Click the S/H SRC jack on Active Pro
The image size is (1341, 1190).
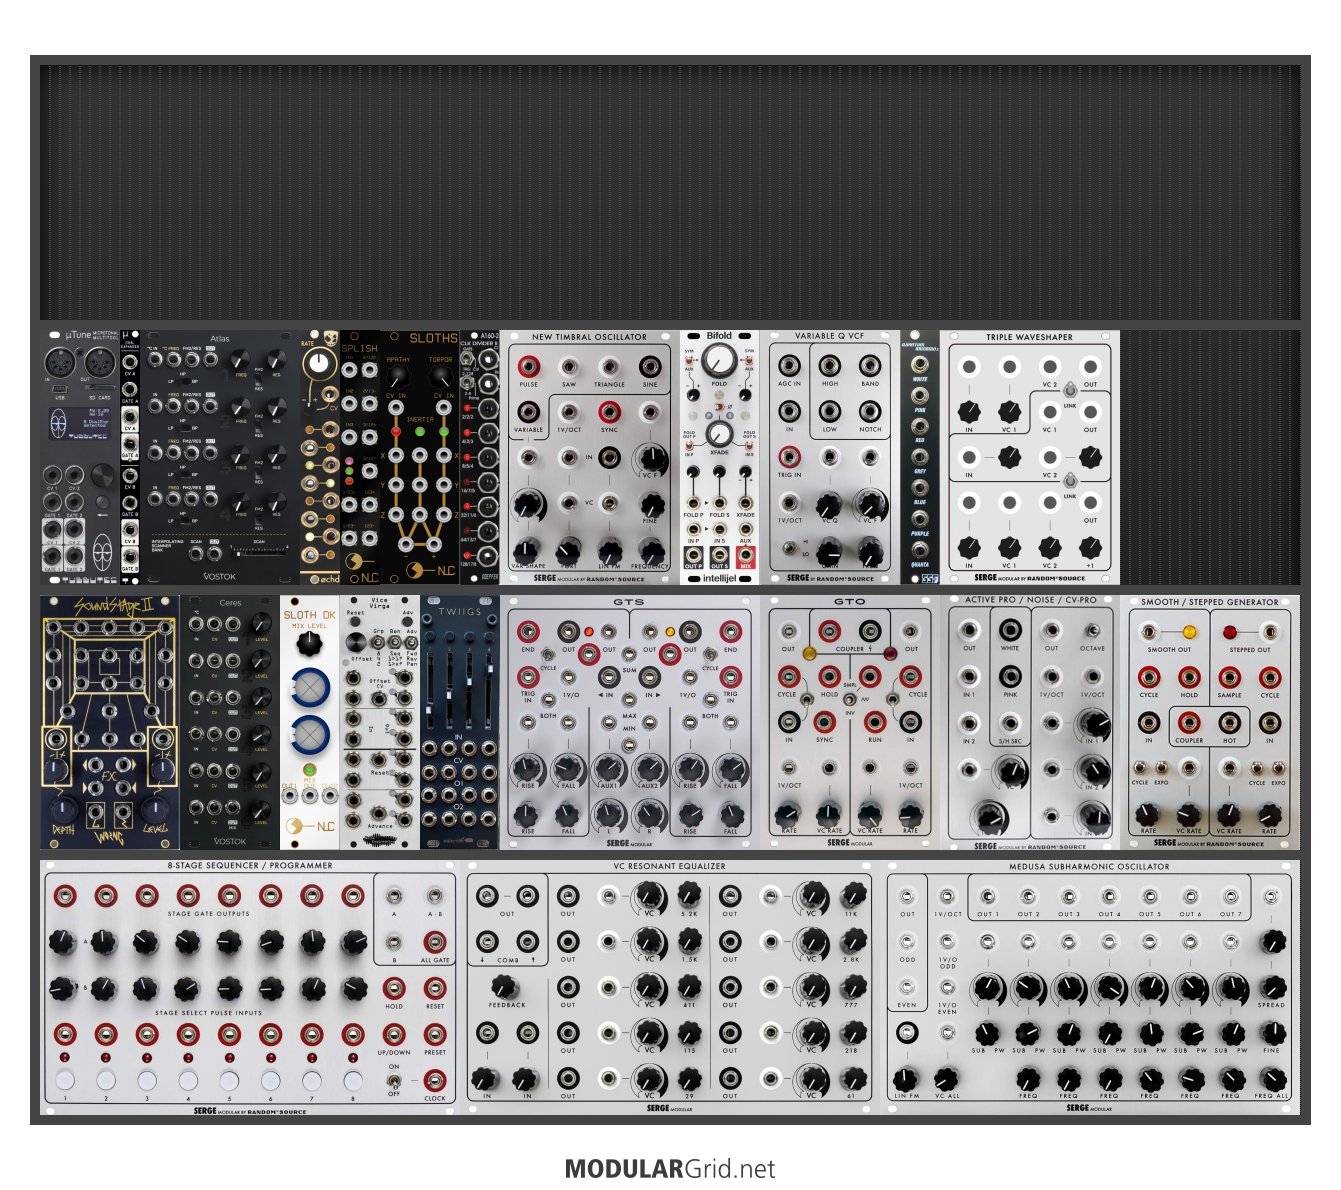(1010, 722)
